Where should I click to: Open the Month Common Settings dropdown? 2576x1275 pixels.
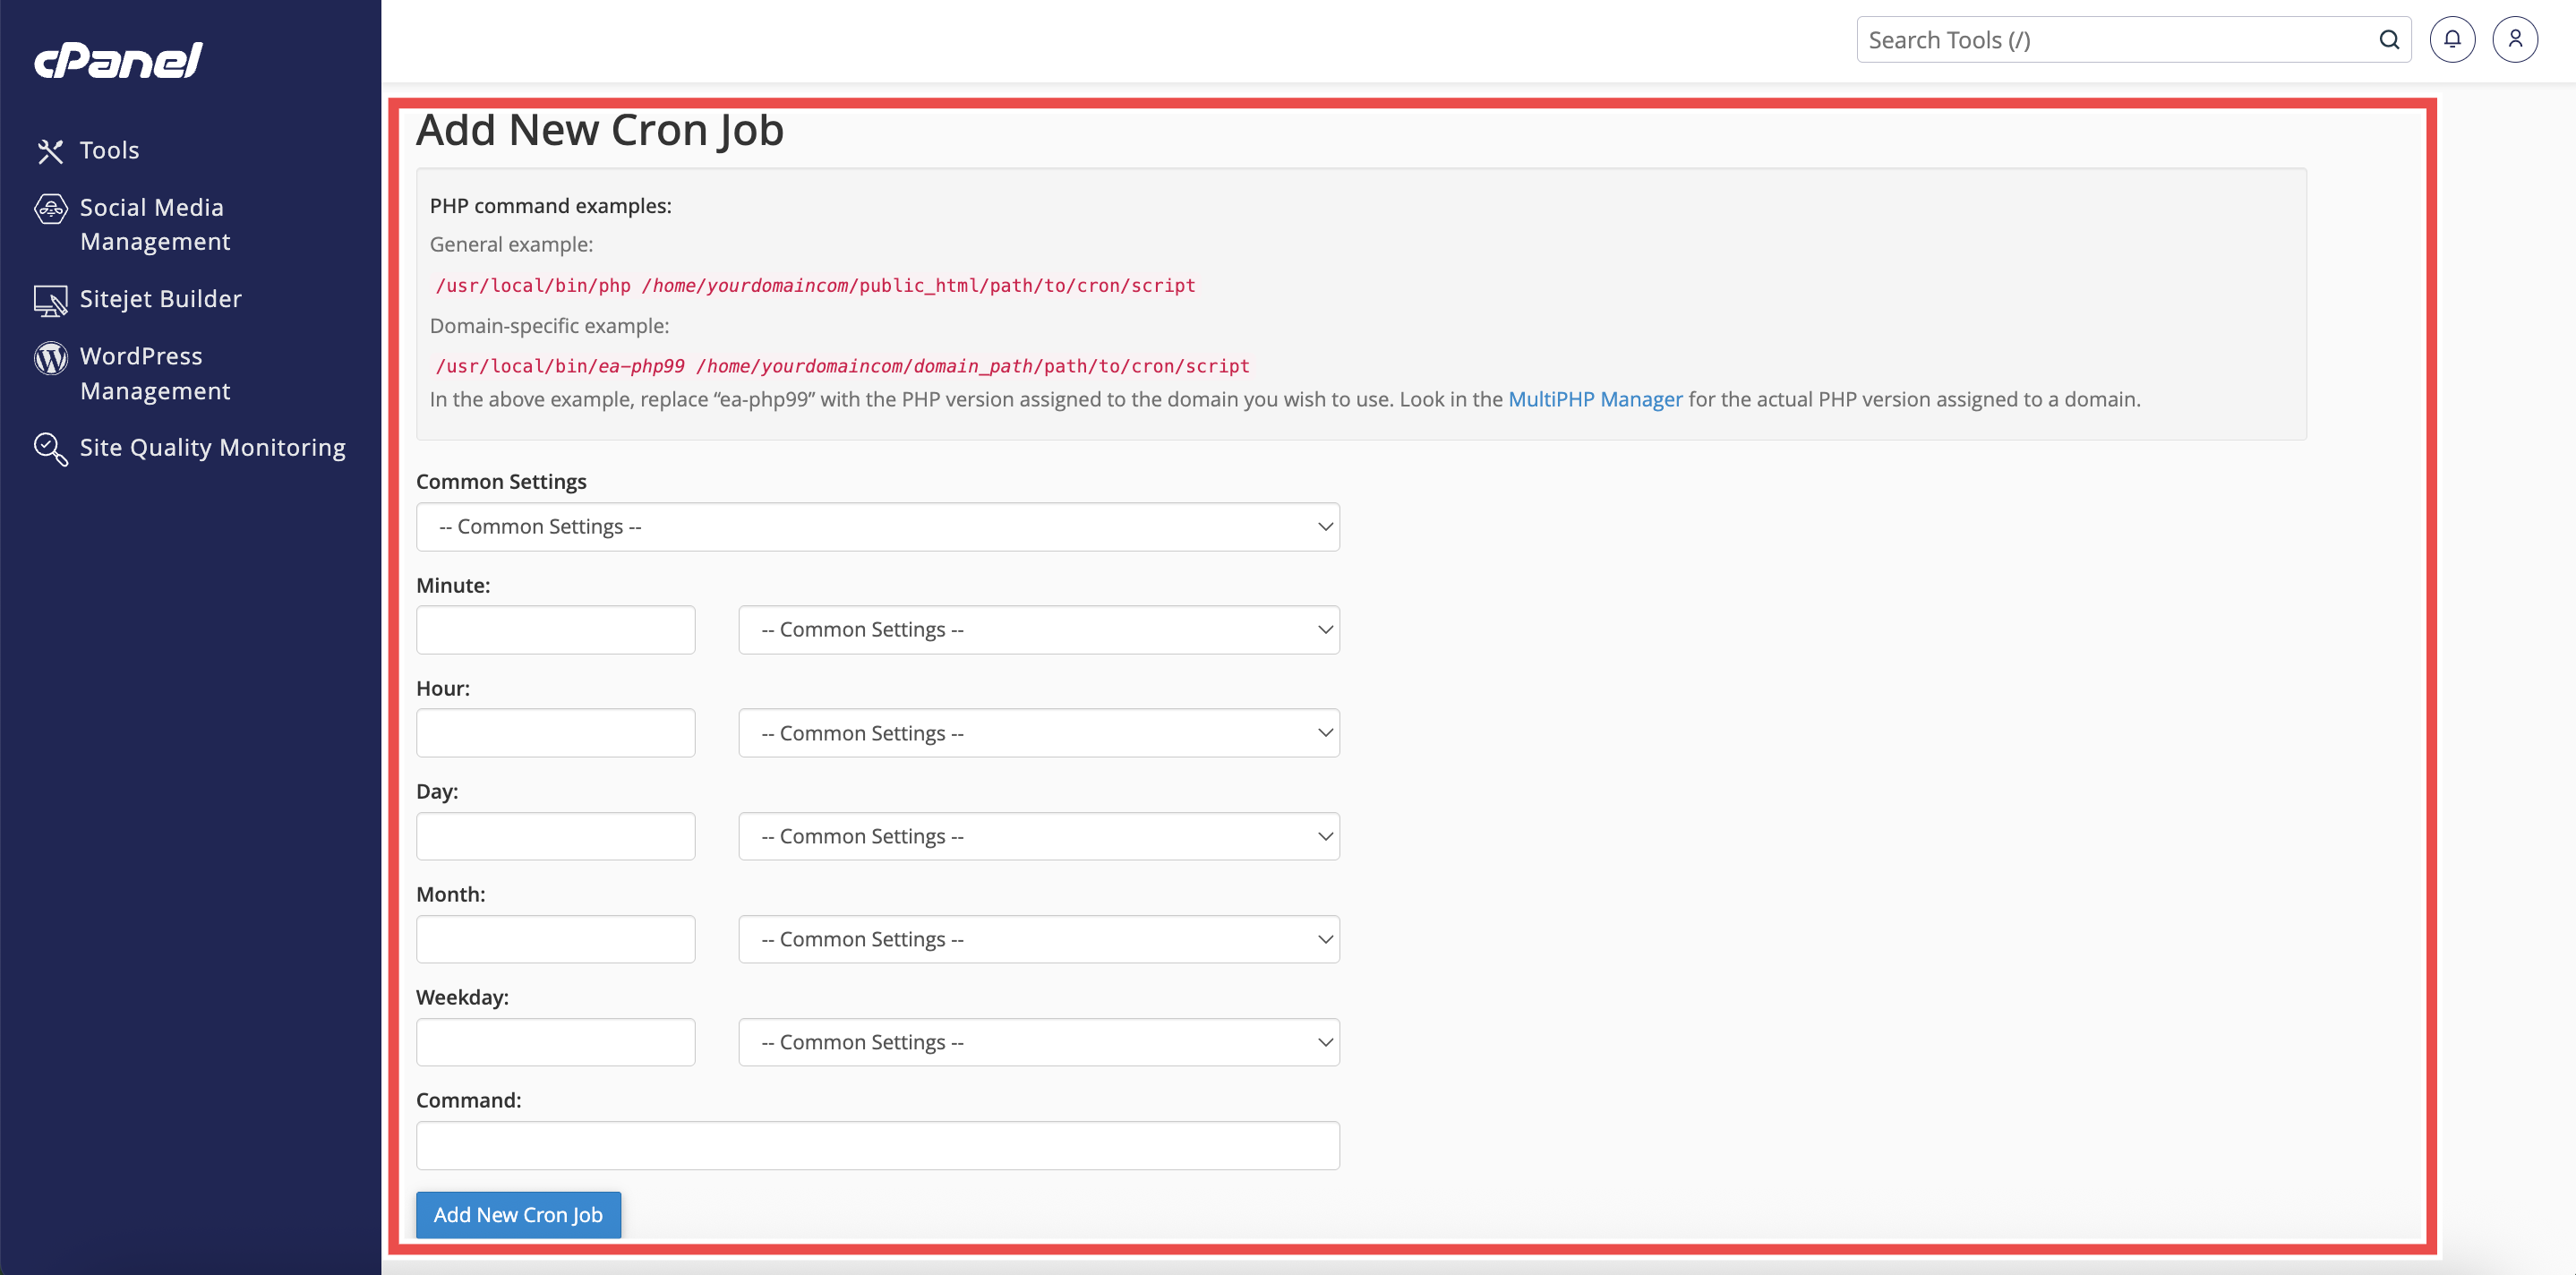(1038, 939)
